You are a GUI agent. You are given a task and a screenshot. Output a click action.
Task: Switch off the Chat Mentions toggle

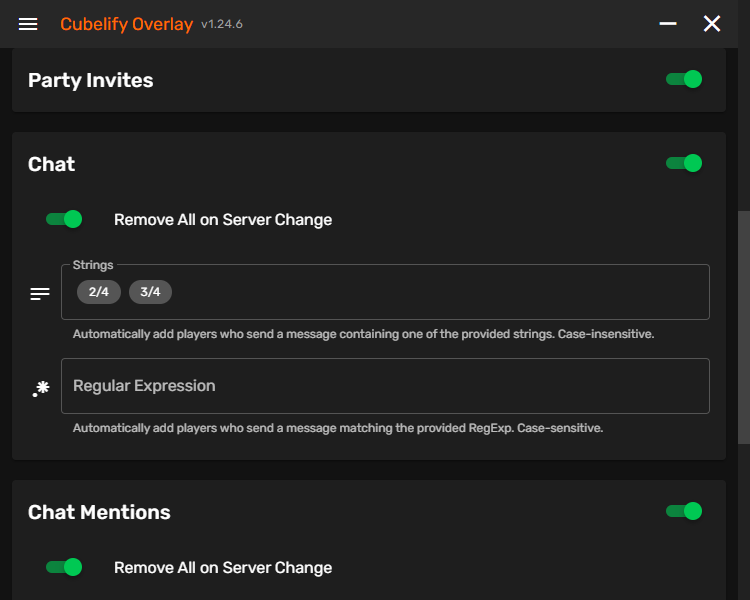click(684, 511)
